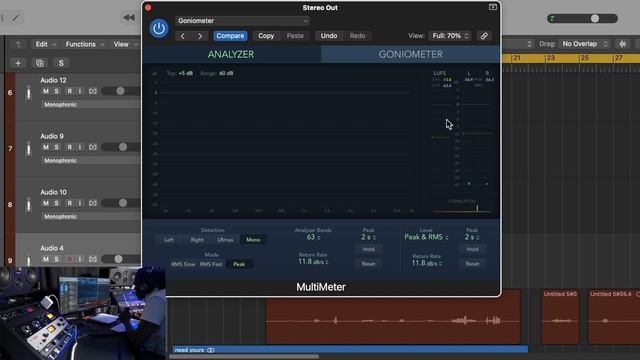This screenshot has width=640, height=360.
Task: Mute the Audio 12 track
Action: [46, 91]
